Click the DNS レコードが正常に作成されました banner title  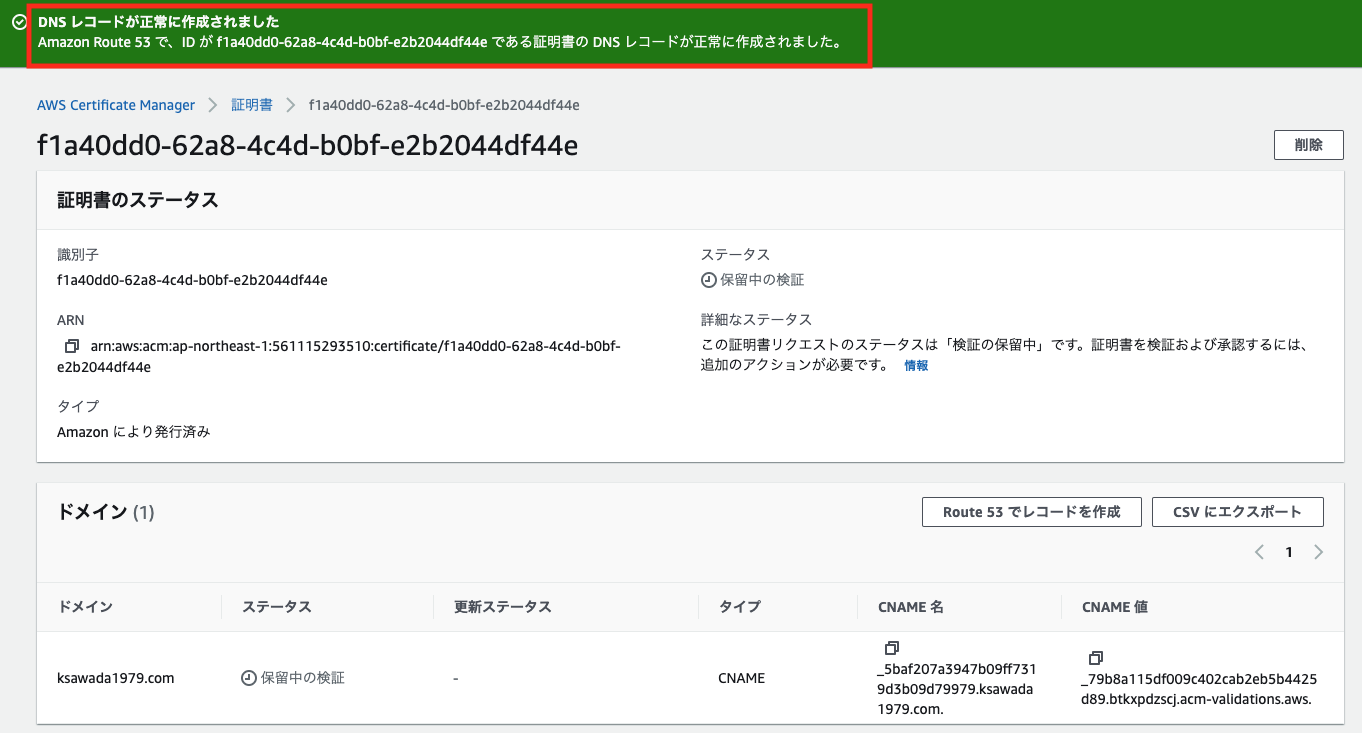pyautogui.click(x=159, y=22)
